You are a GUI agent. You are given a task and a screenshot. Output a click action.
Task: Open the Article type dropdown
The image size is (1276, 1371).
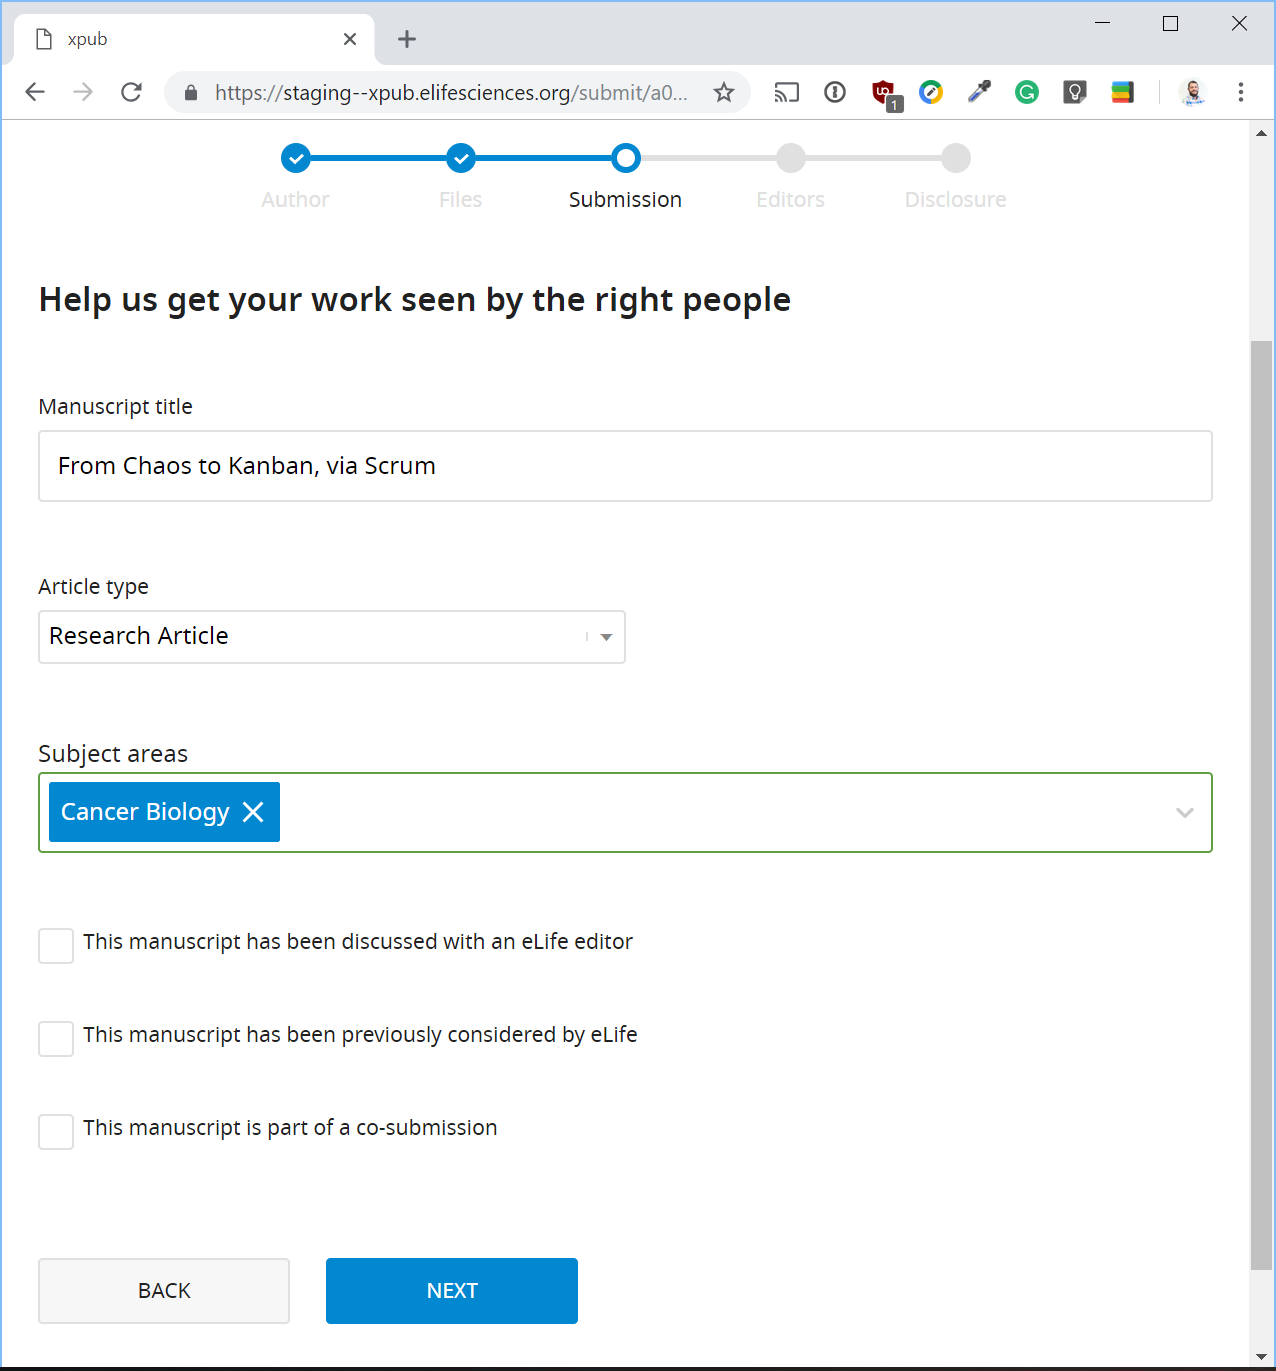coord(332,637)
